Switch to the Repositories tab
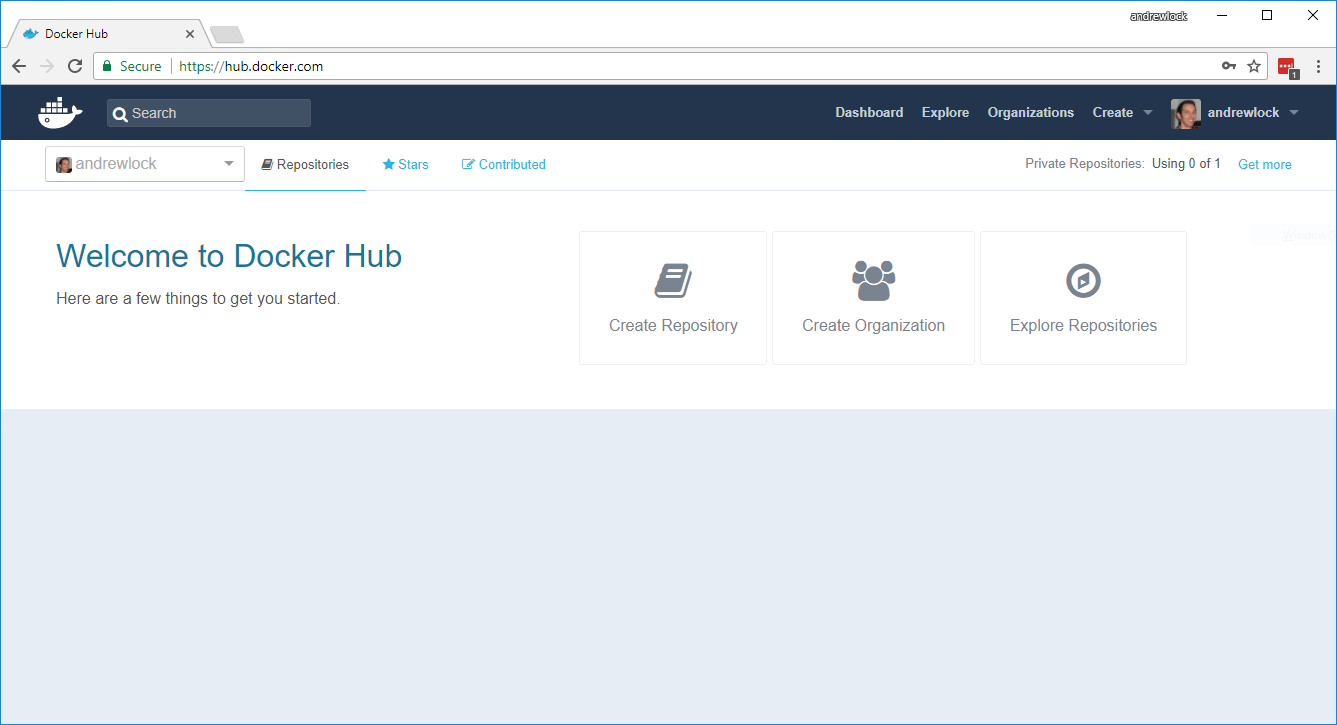1337x725 pixels. [305, 165]
